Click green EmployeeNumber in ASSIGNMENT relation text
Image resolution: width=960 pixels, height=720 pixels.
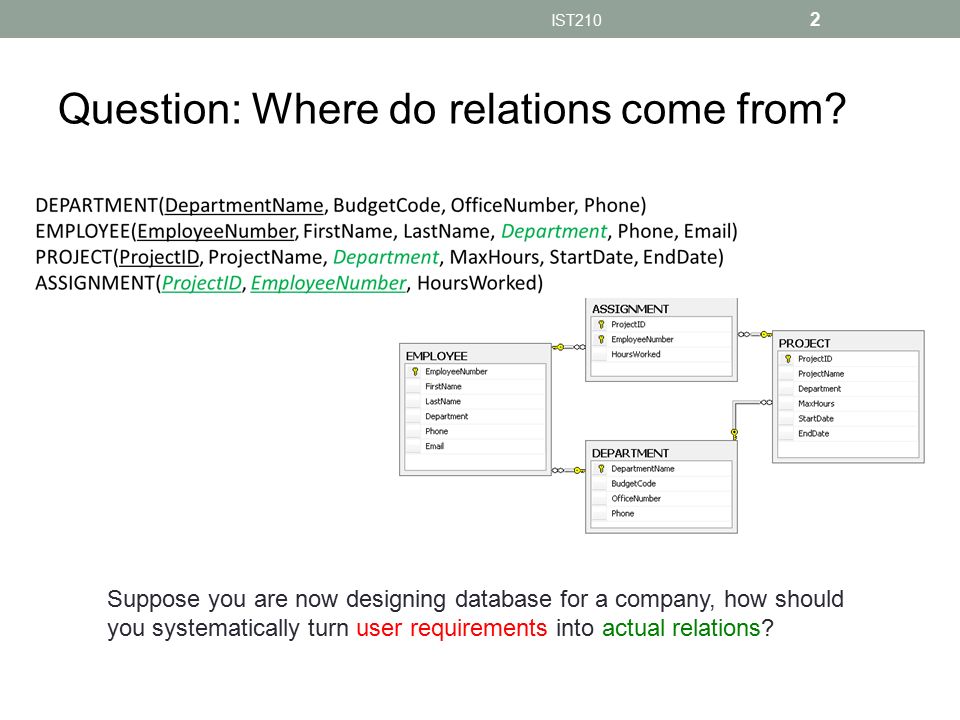[x=329, y=283]
